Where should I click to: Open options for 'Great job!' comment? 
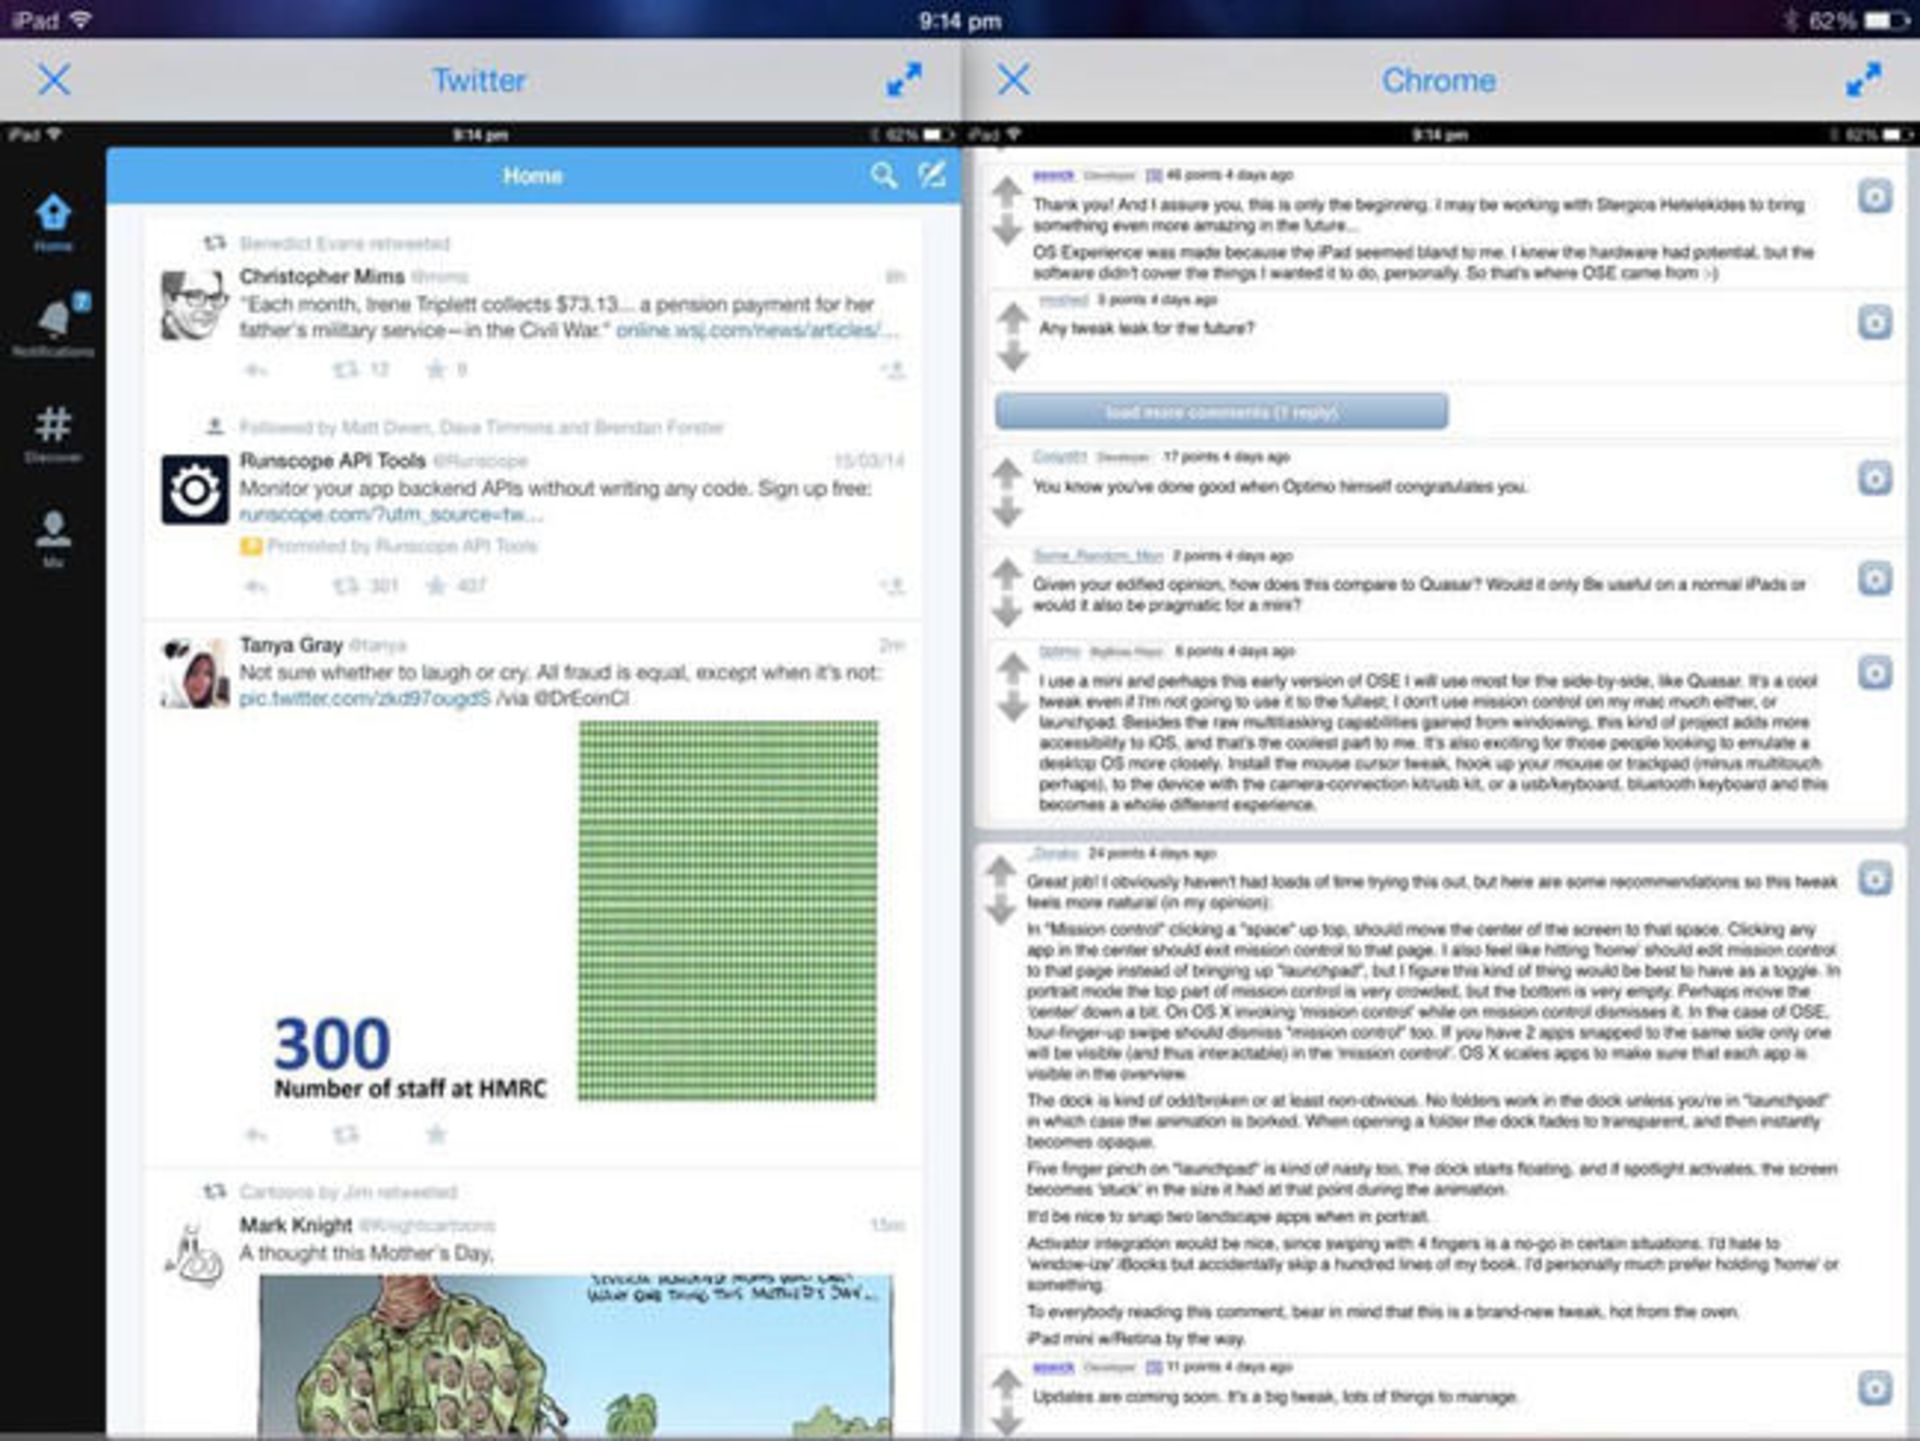[x=1875, y=879]
